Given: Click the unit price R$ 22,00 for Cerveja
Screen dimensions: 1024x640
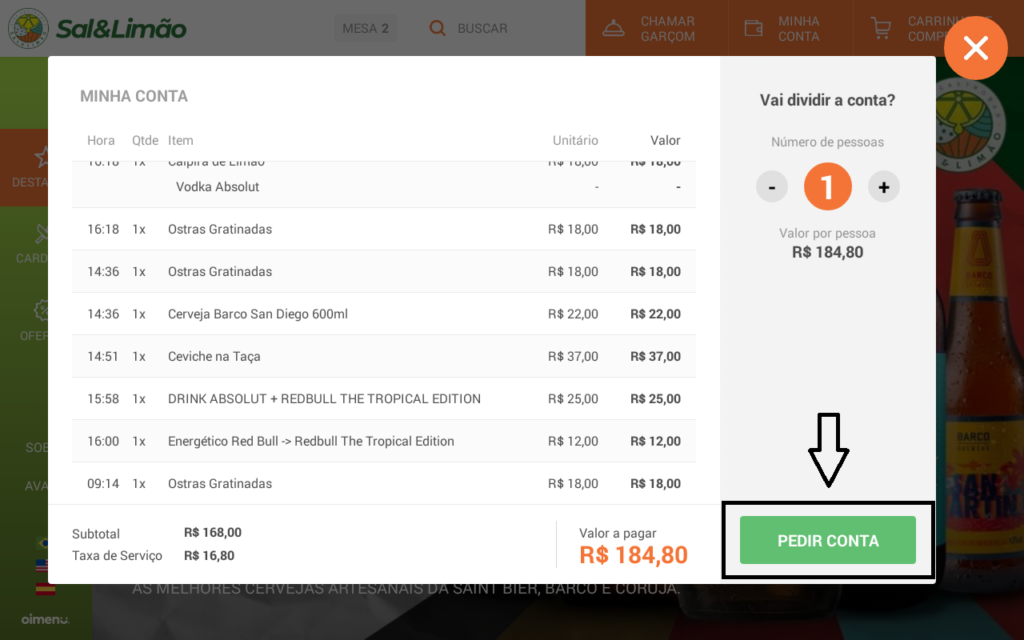Looking at the screenshot, I should pos(573,314).
